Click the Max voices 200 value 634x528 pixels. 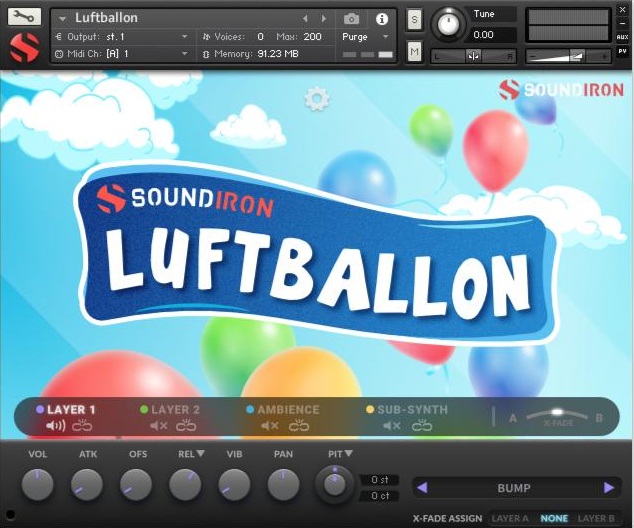point(313,37)
